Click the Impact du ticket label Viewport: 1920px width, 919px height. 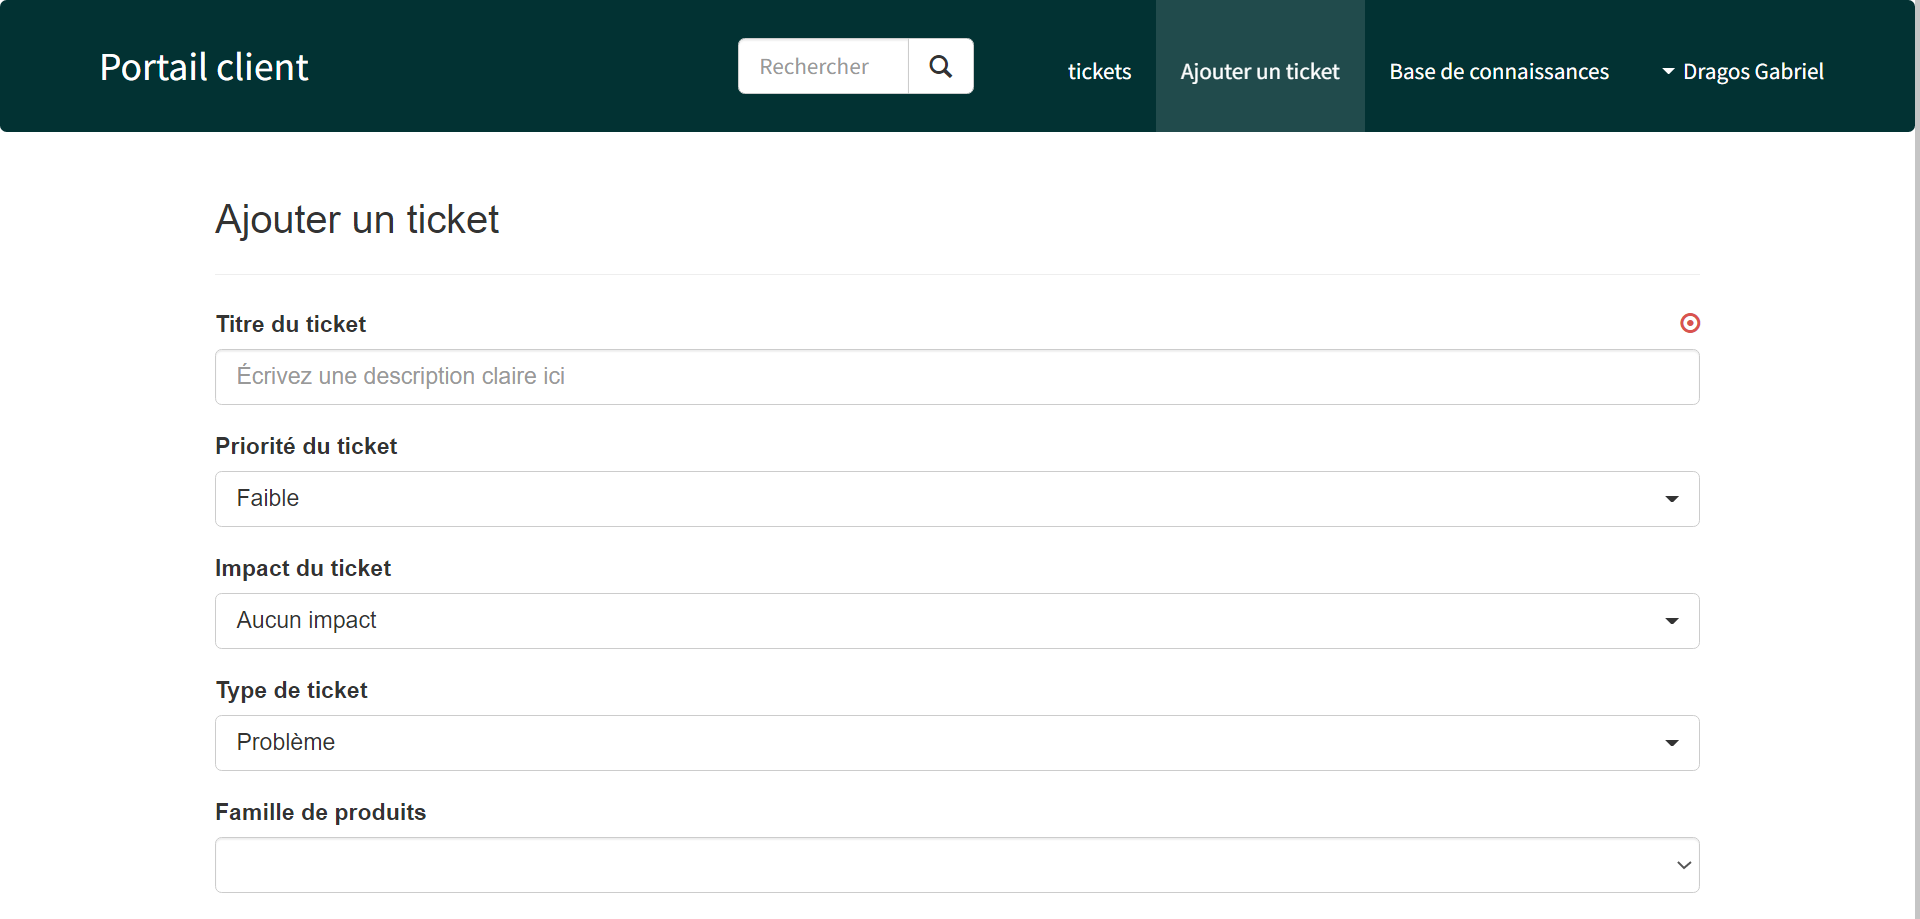click(x=303, y=568)
